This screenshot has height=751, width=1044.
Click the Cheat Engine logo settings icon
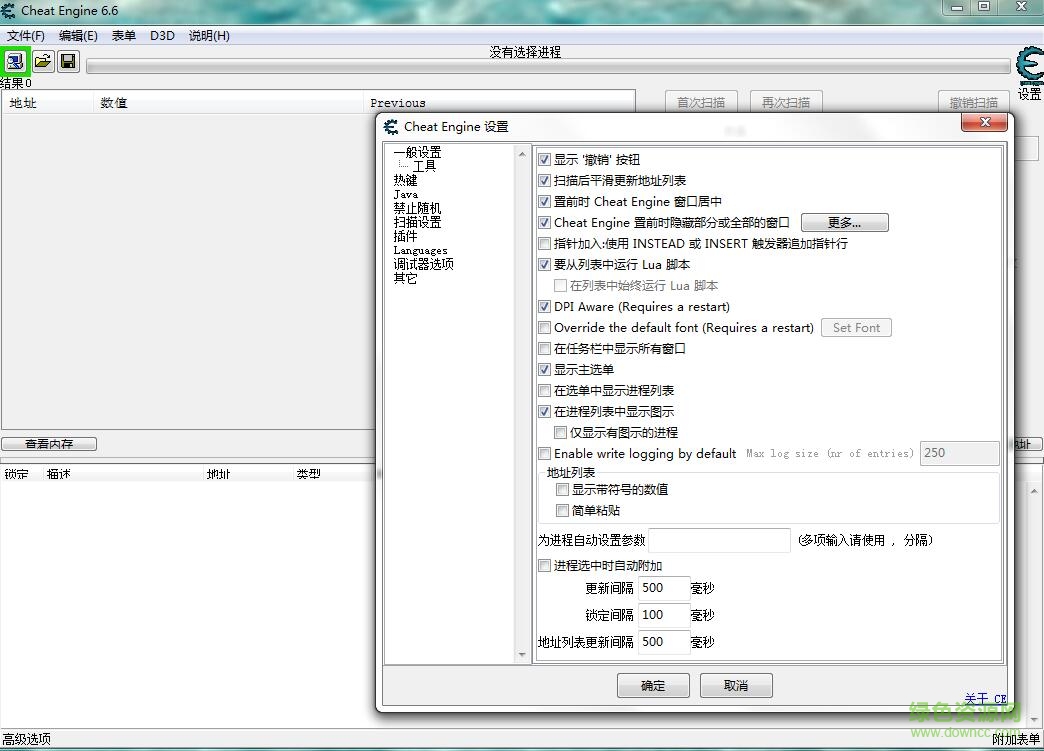tap(1029, 67)
